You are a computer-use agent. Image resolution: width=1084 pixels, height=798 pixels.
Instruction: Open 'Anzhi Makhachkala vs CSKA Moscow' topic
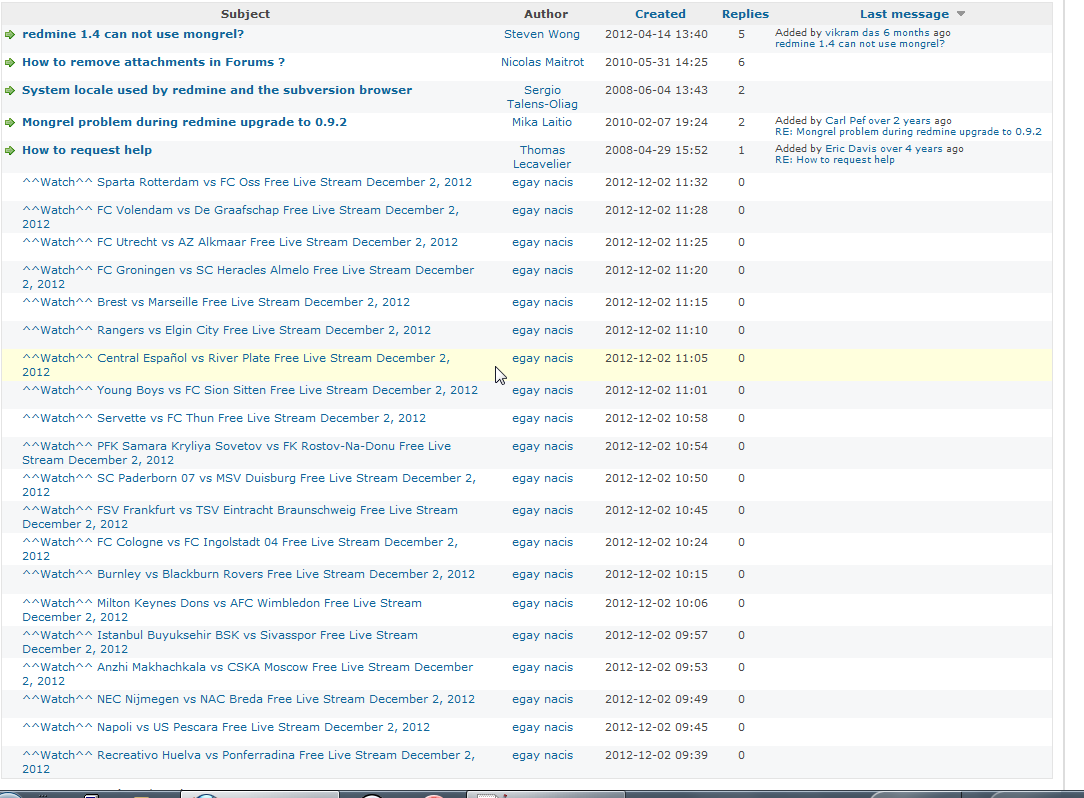coord(247,674)
